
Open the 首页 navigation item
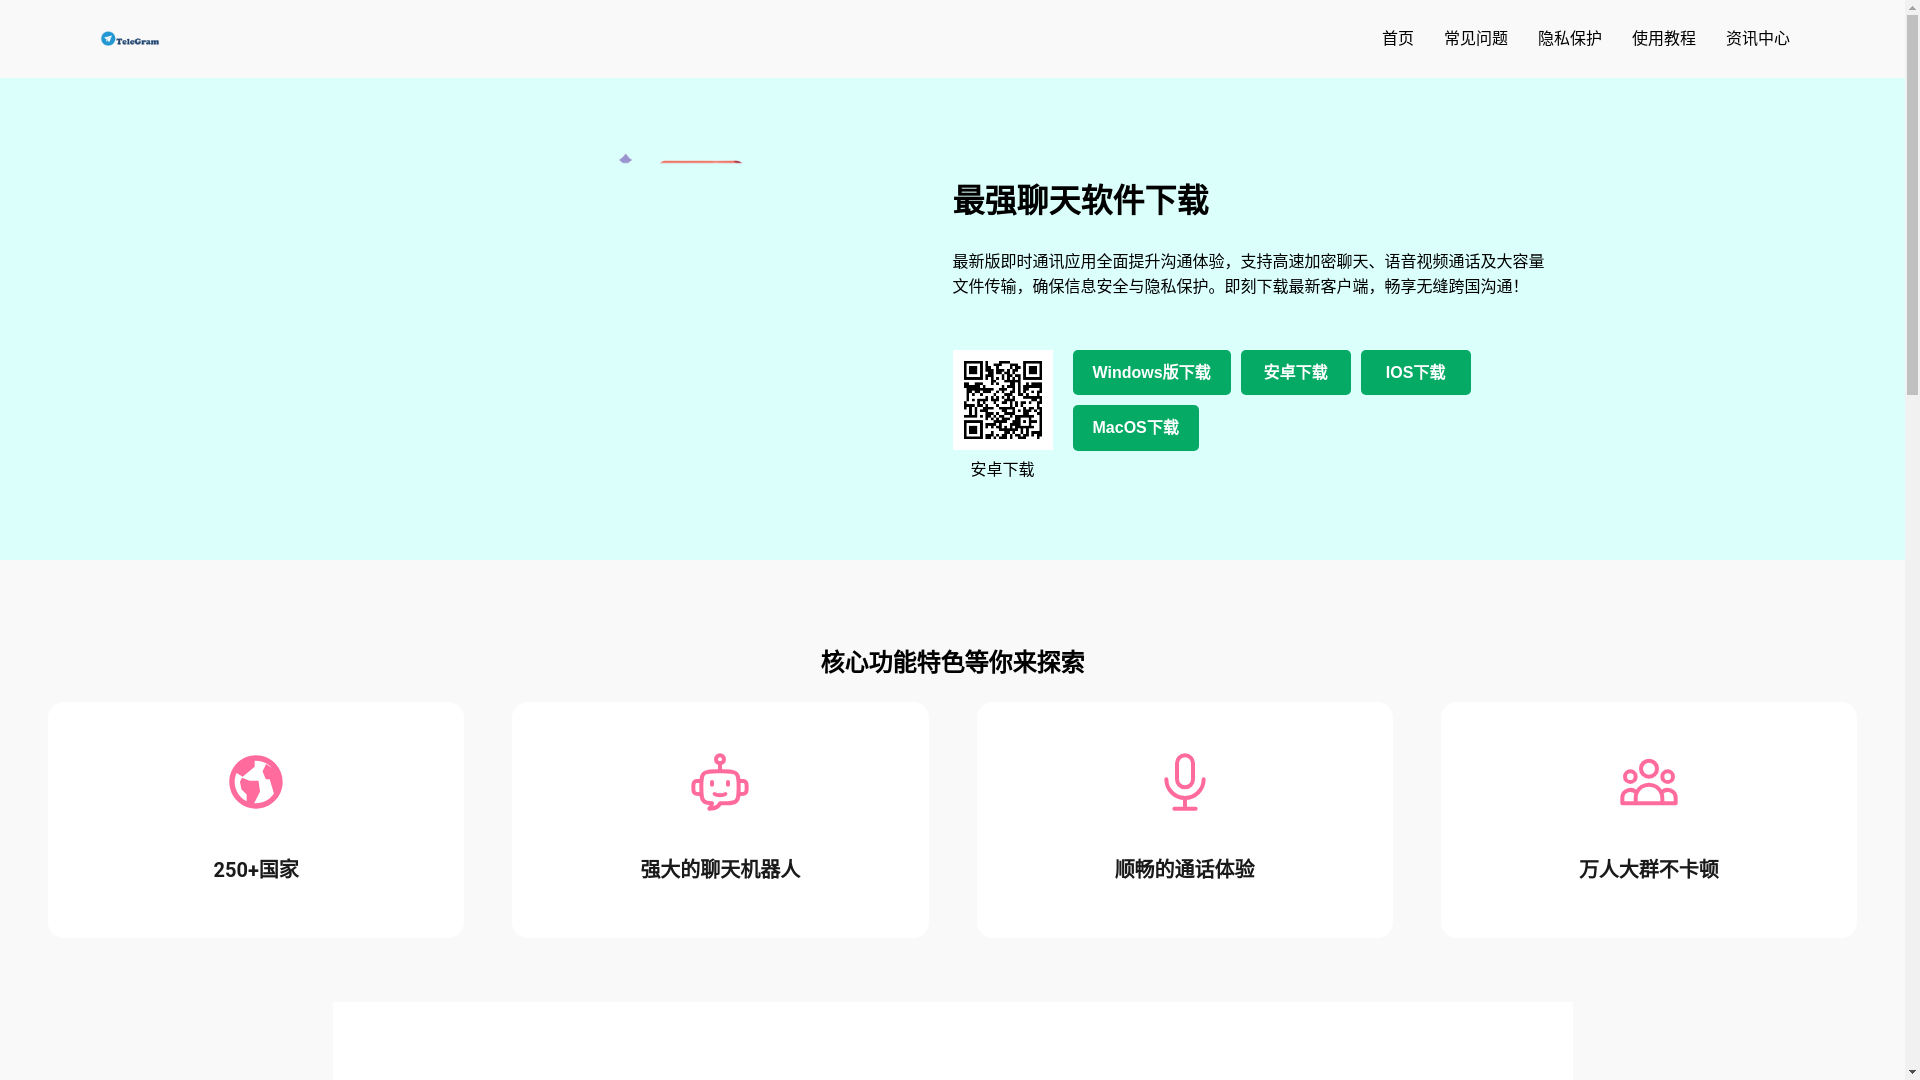(1397, 39)
